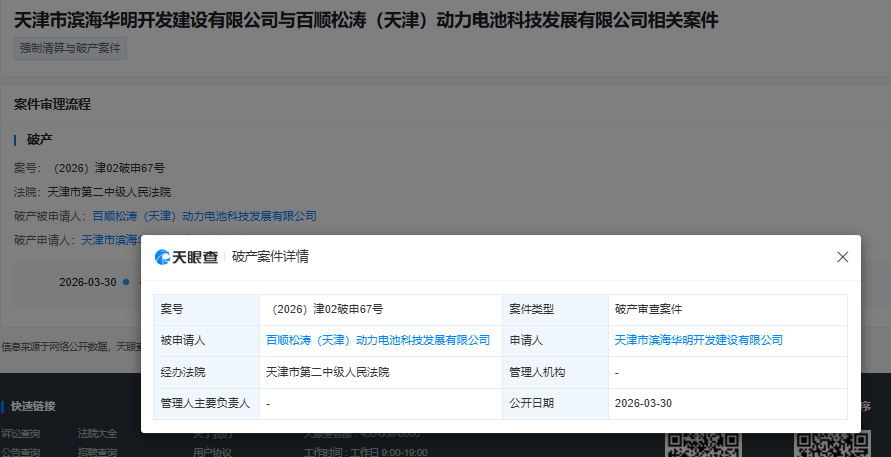Click the blue timeline dot by 2026-03-30
Screen dimensions: 891x457
[x=126, y=282]
